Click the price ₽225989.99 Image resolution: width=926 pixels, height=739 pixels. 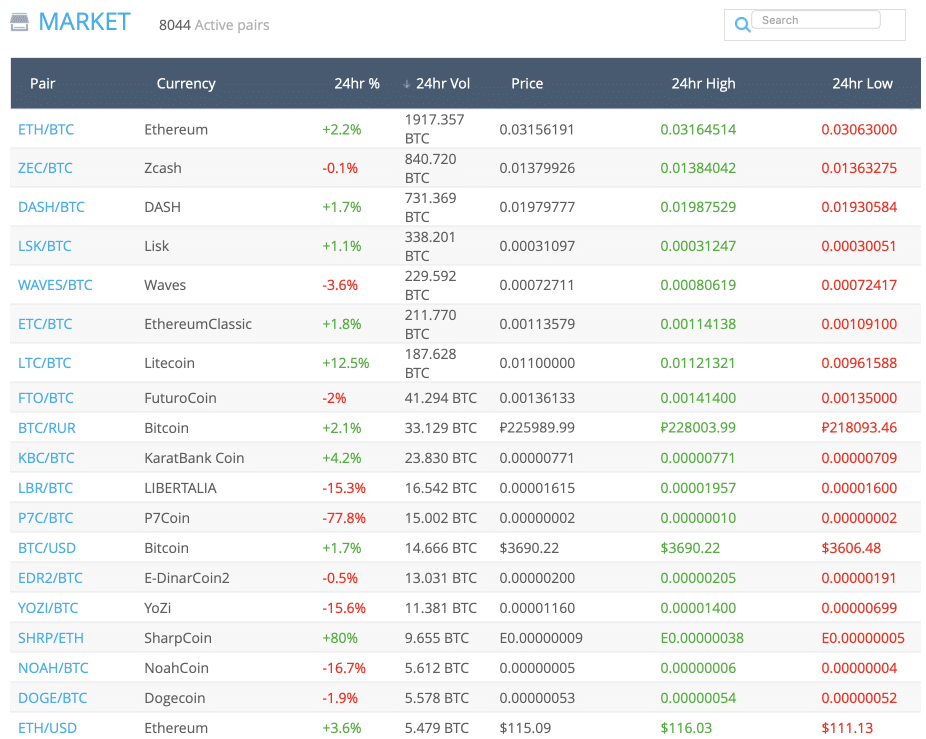coord(537,428)
